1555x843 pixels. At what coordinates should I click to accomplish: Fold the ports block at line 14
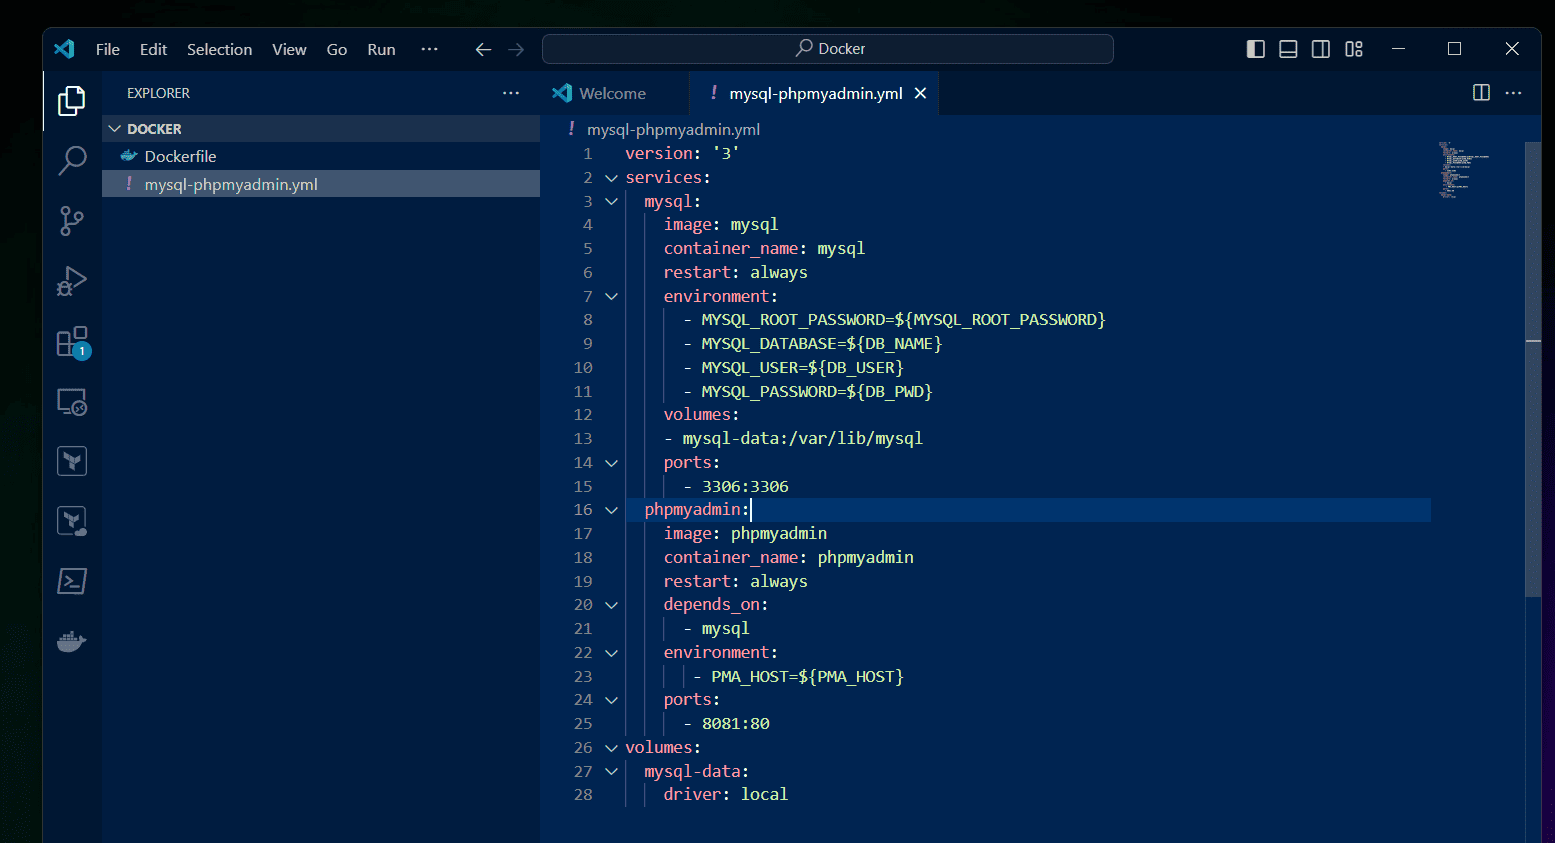click(611, 463)
